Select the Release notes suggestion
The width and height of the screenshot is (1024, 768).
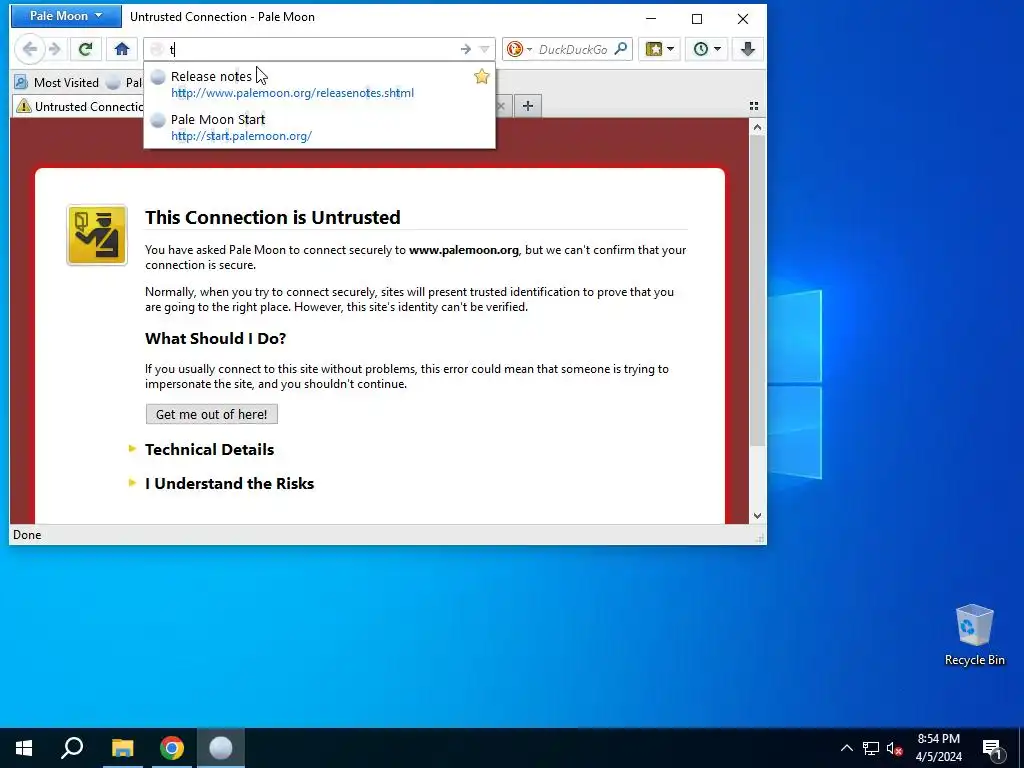click(x=319, y=84)
